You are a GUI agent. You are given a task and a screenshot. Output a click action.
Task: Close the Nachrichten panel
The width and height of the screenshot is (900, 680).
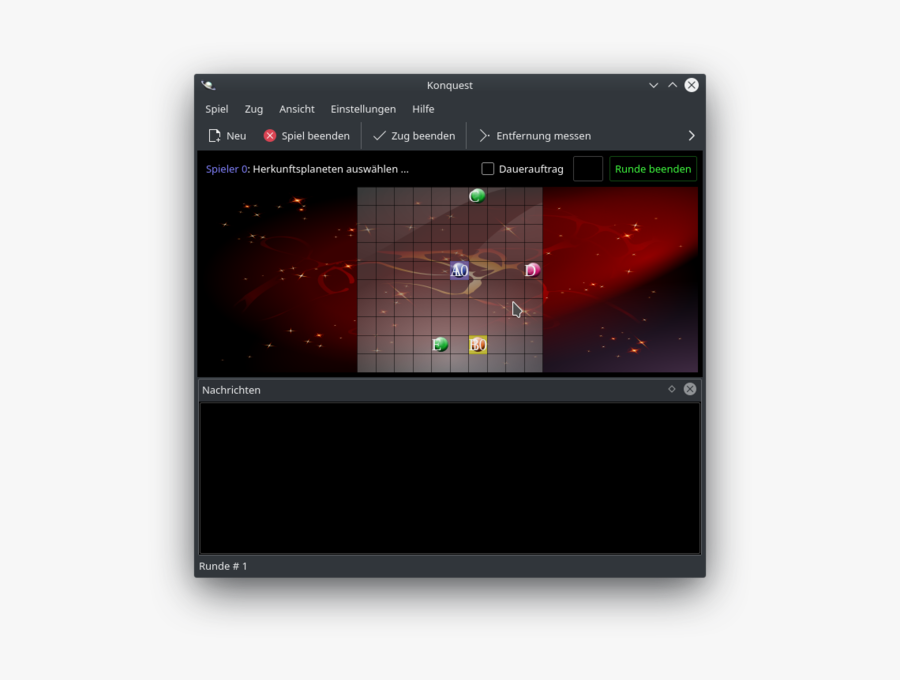[x=690, y=389]
